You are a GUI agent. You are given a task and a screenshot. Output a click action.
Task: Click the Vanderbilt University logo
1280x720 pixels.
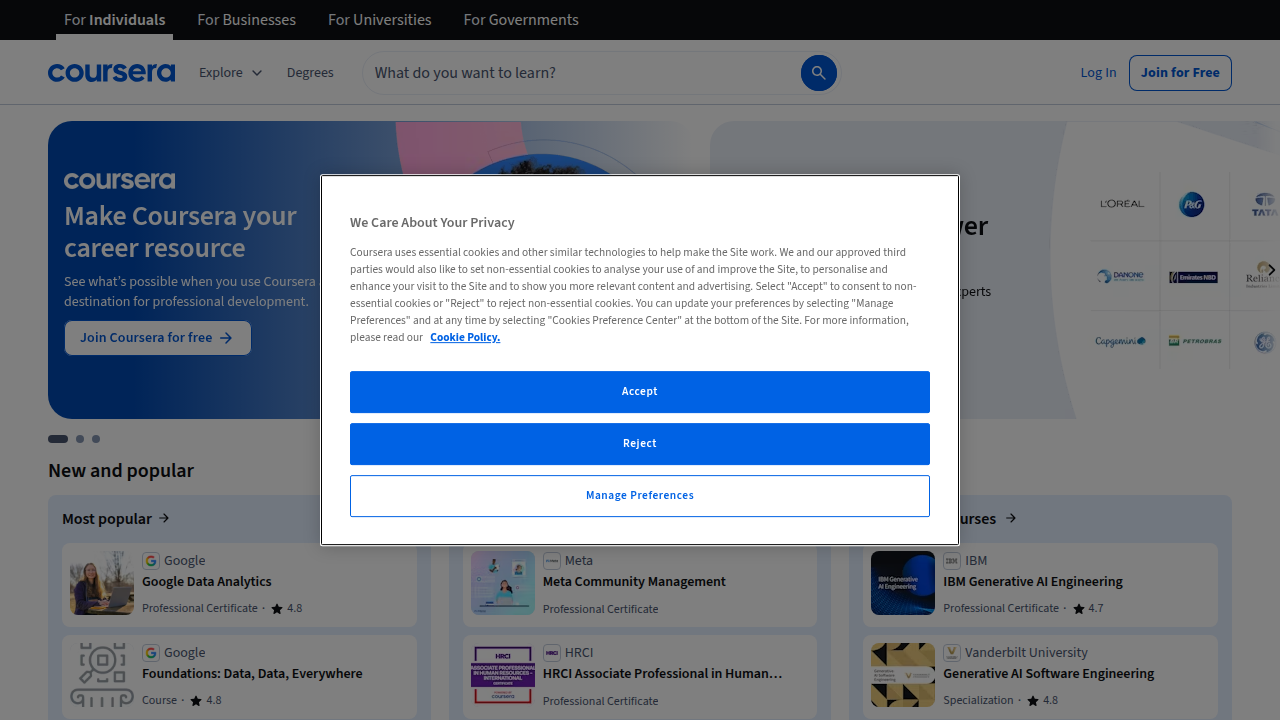tap(952, 653)
